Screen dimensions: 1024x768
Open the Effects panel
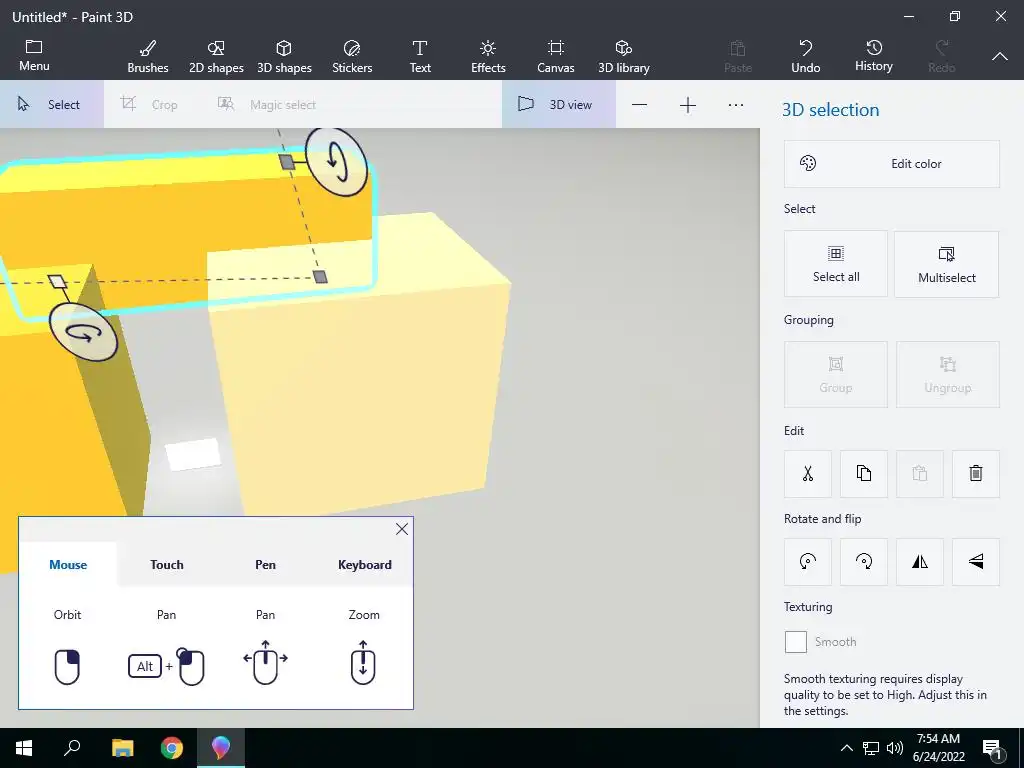(488, 56)
